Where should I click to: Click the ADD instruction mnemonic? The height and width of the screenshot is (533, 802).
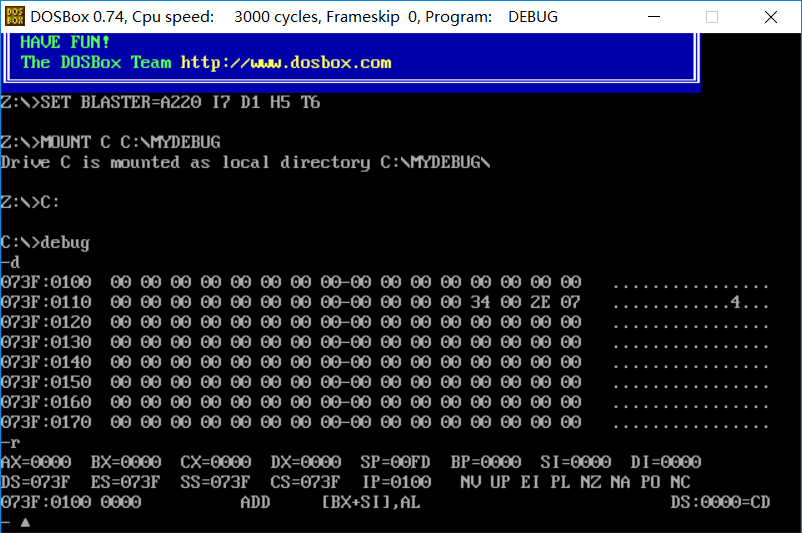255,502
